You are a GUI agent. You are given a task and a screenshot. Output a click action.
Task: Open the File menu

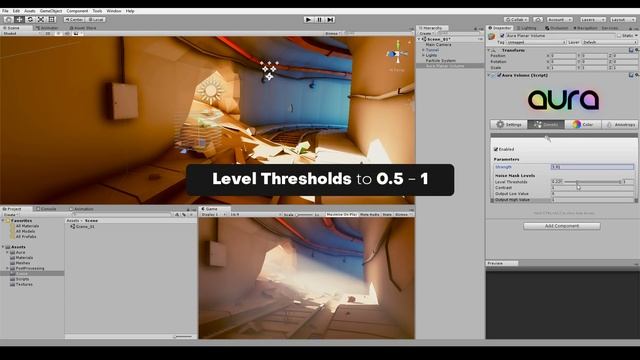click(5, 11)
